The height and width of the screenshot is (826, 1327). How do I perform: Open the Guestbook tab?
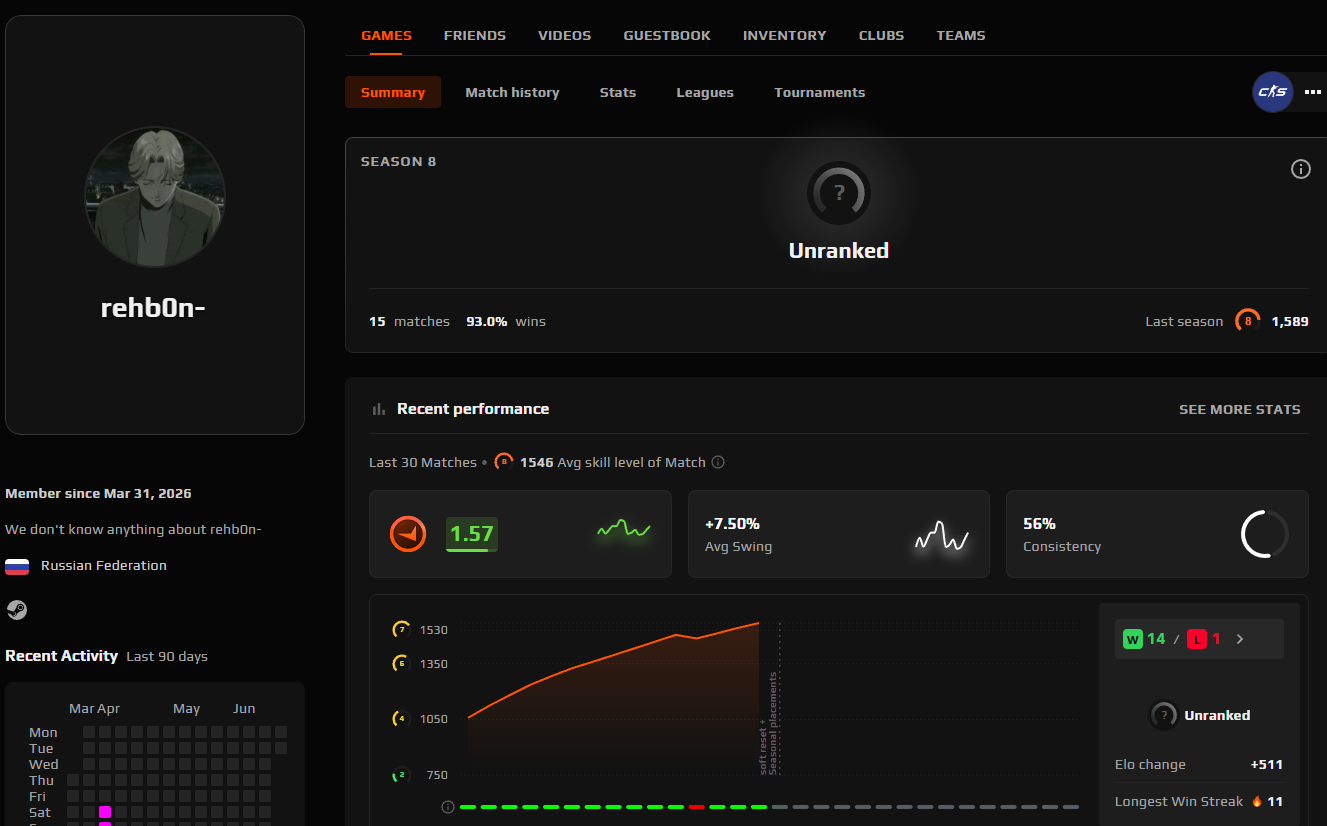667,35
